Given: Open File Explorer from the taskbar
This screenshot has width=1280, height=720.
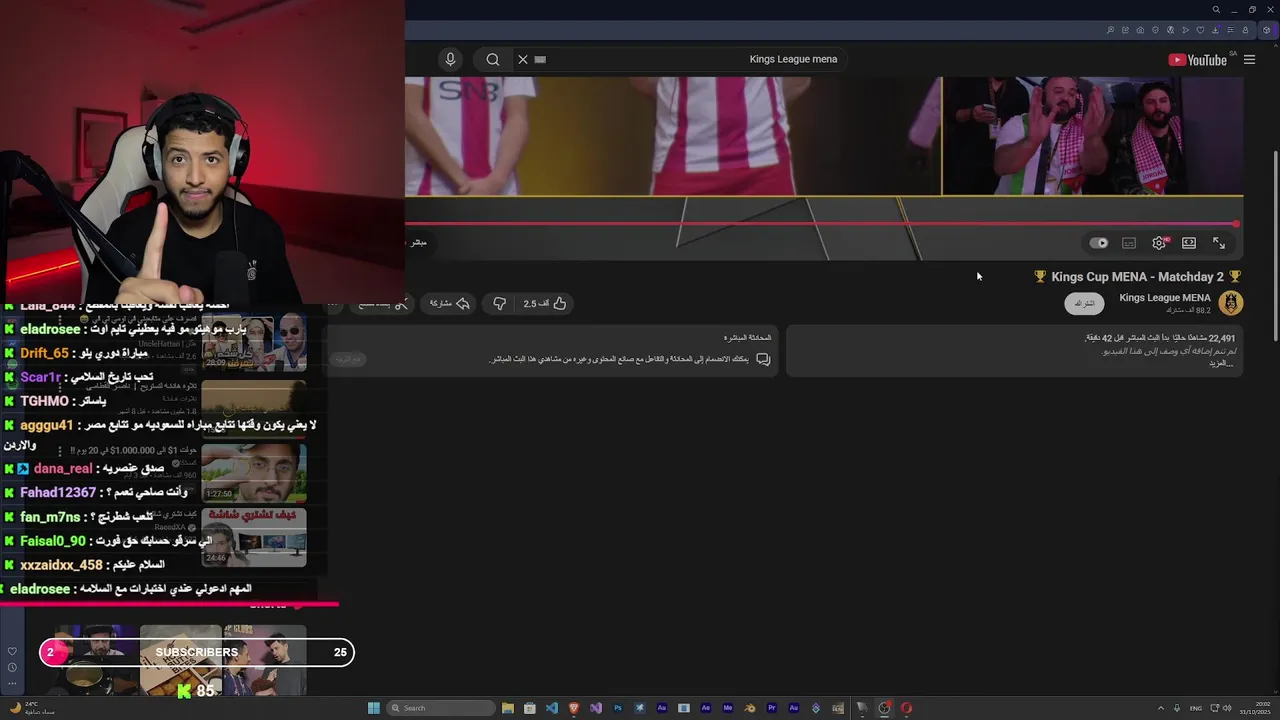Looking at the screenshot, I should tap(508, 708).
